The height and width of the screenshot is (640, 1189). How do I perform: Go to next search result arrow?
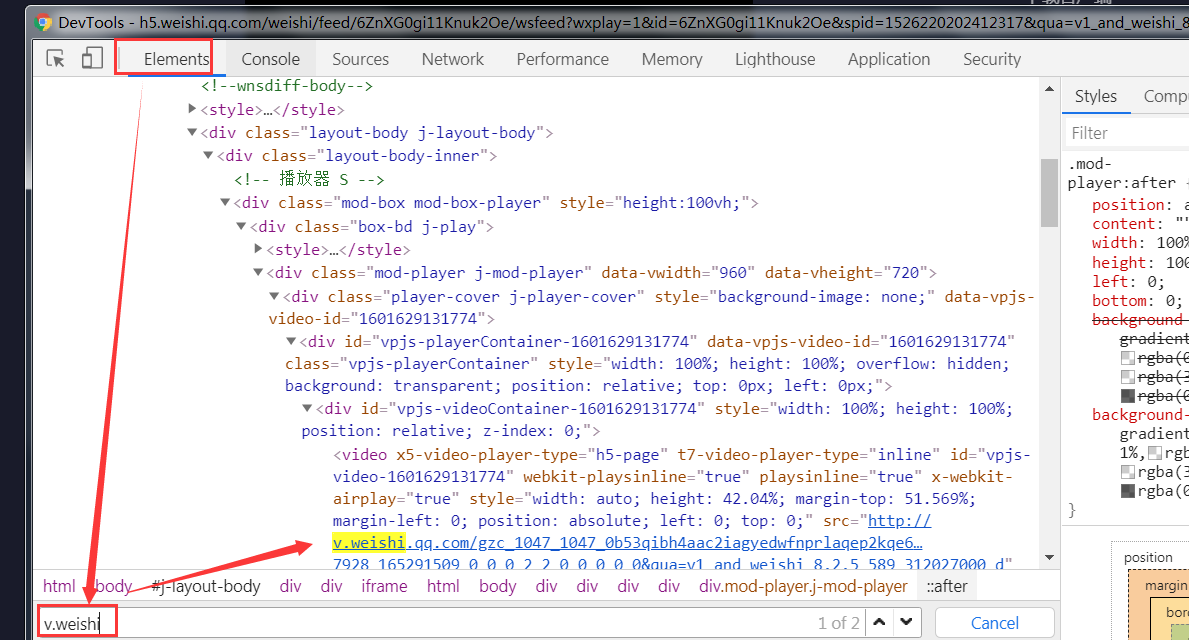click(907, 623)
